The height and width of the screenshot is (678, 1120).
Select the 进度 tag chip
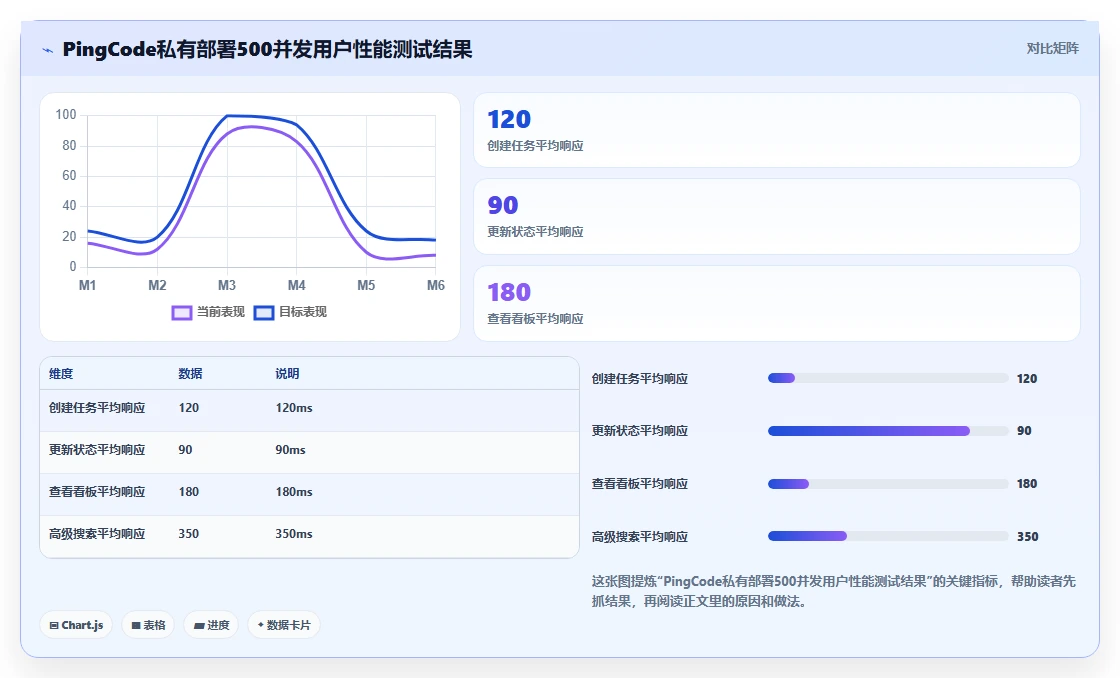[211, 625]
